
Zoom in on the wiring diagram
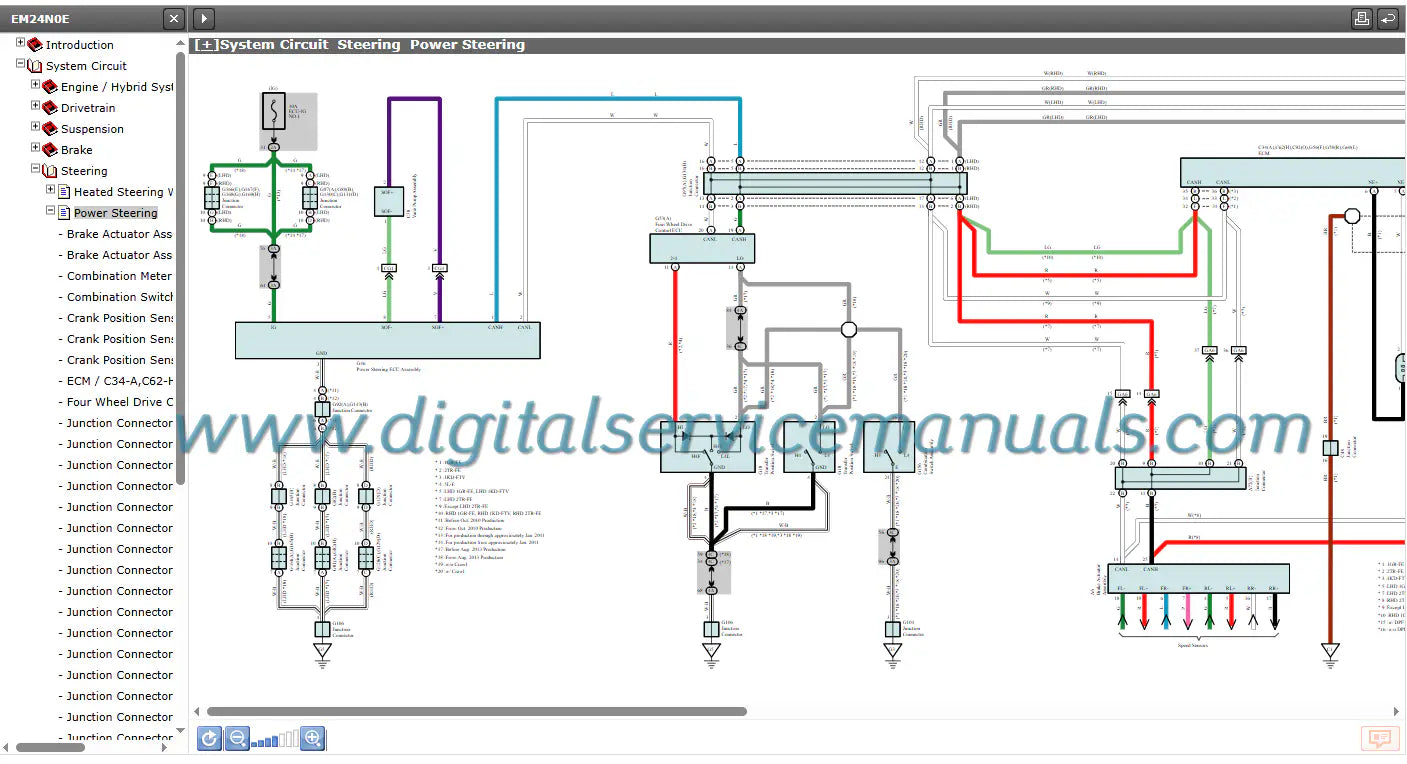313,739
